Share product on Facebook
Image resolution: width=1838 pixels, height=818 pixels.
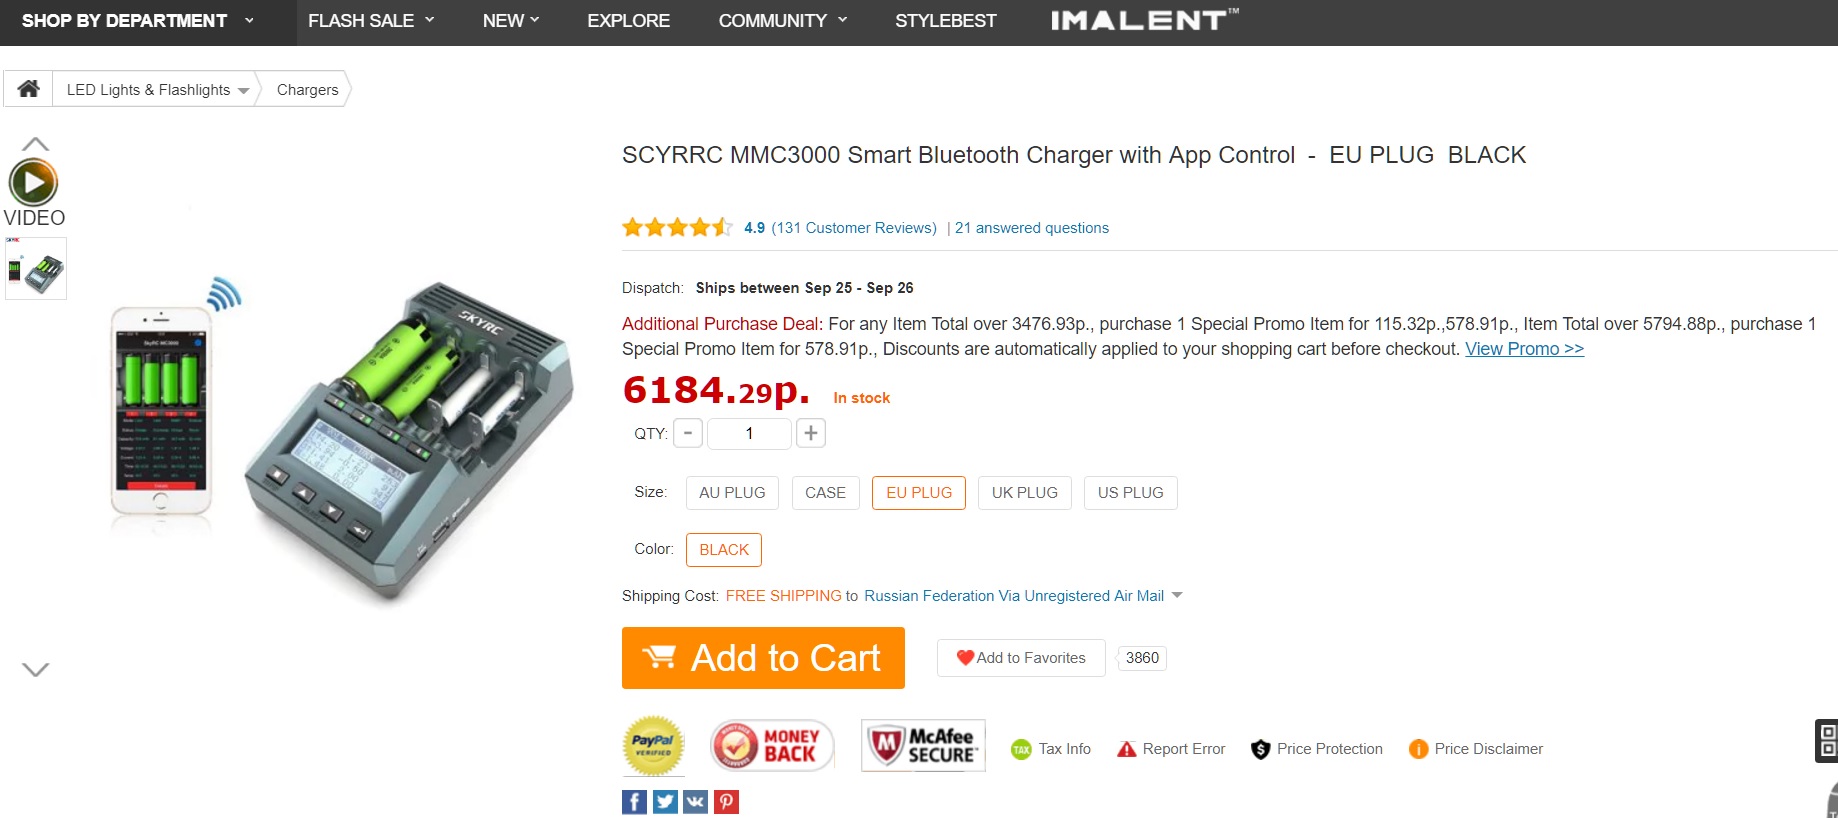pos(634,802)
